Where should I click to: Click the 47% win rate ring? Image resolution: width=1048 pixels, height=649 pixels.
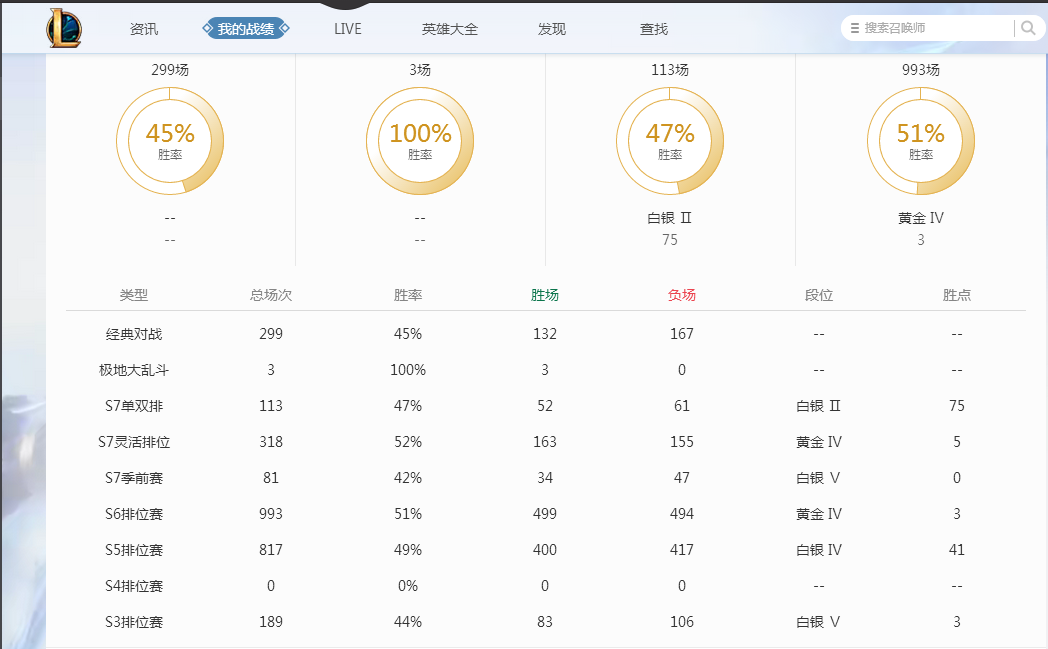(670, 141)
